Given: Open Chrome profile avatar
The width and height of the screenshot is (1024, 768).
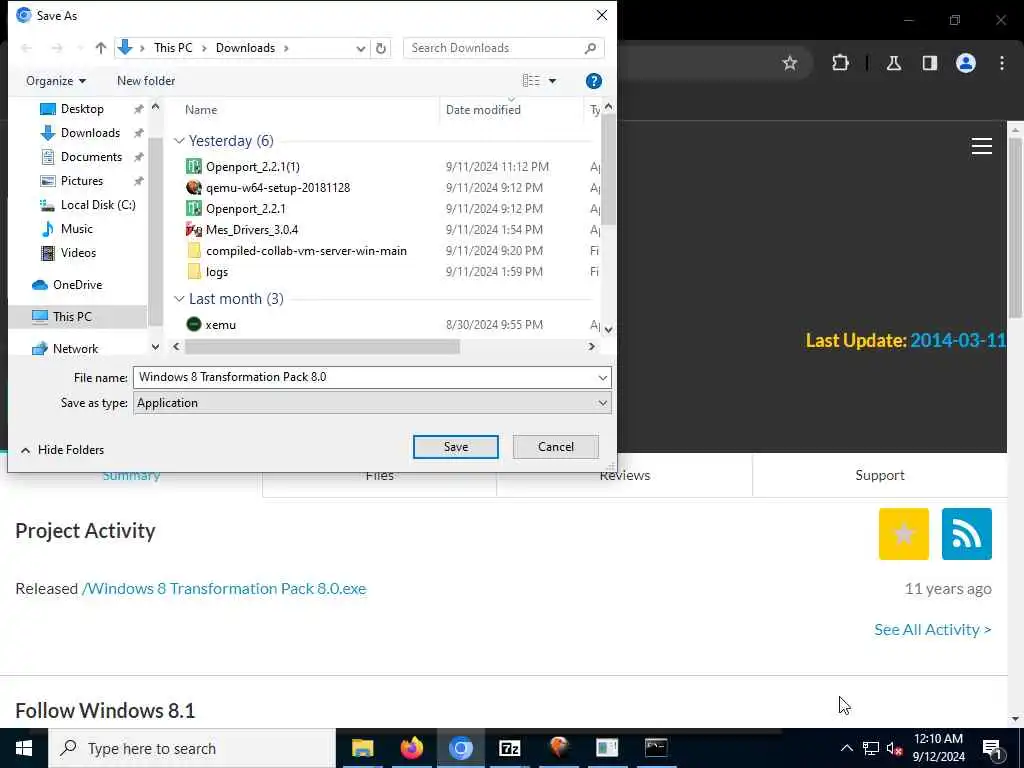Looking at the screenshot, I should (966, 63).
